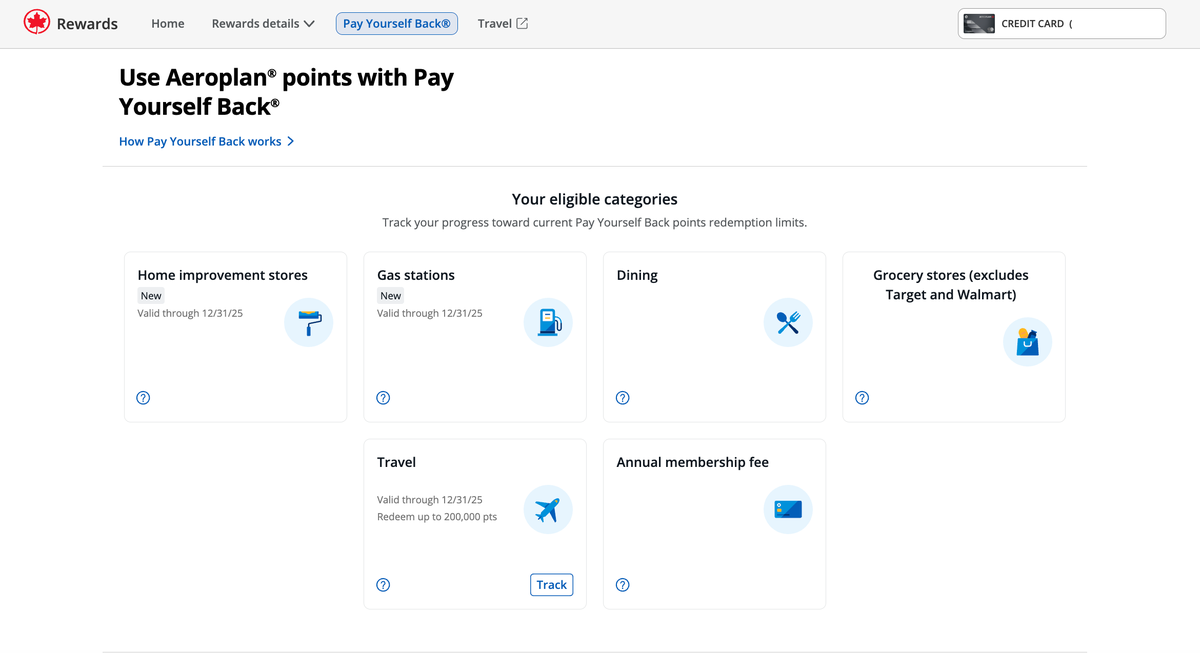Click the fork and knife Dining icon
The image size is (1200, 653).
(788, 323)
